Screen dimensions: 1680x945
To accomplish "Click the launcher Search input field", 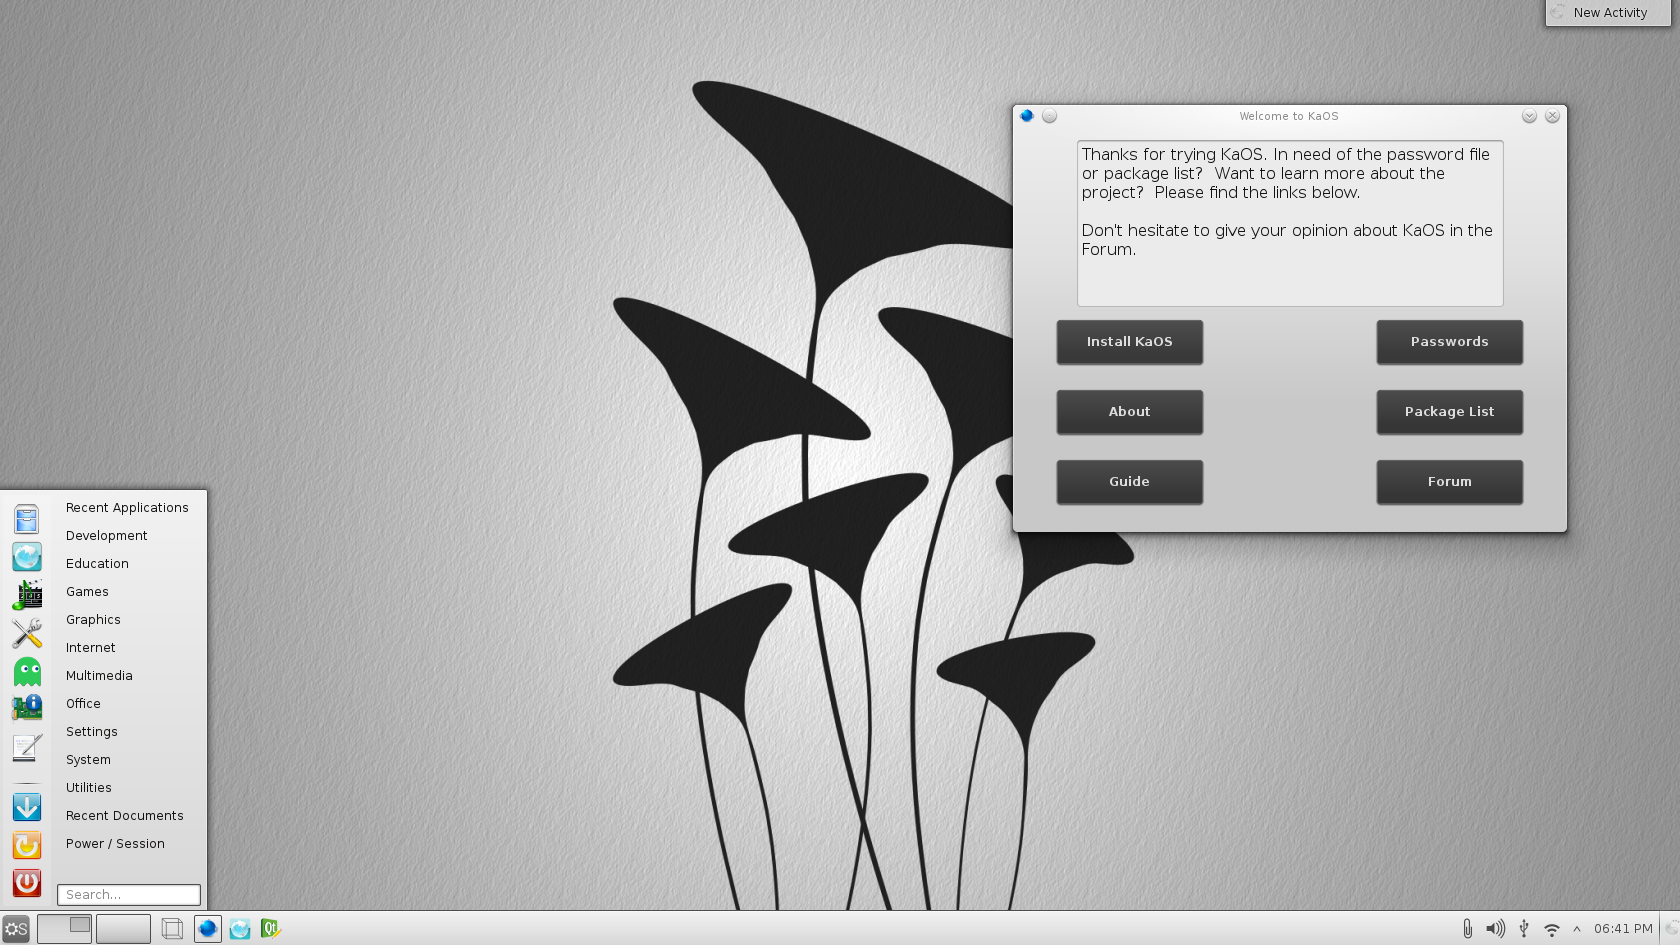I will click(129, 895).
